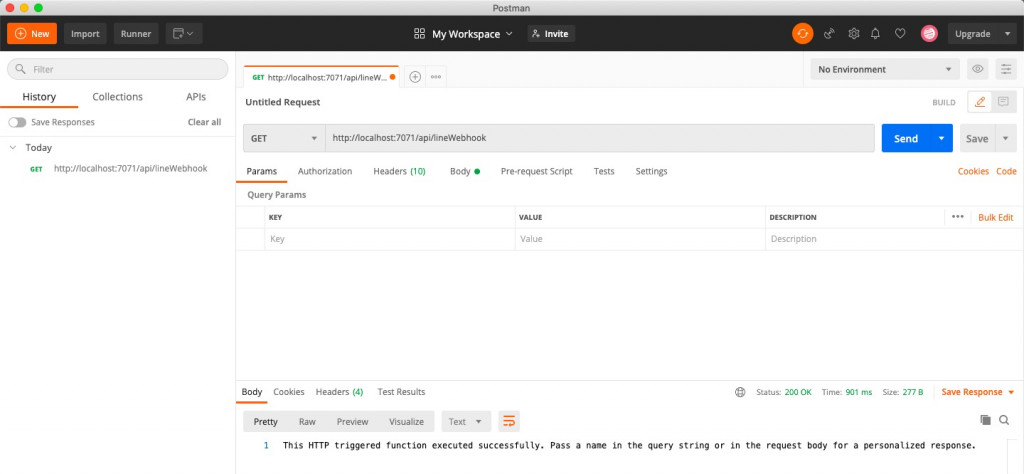
Task: Click the response network globe icon
Action: point(740,392)
